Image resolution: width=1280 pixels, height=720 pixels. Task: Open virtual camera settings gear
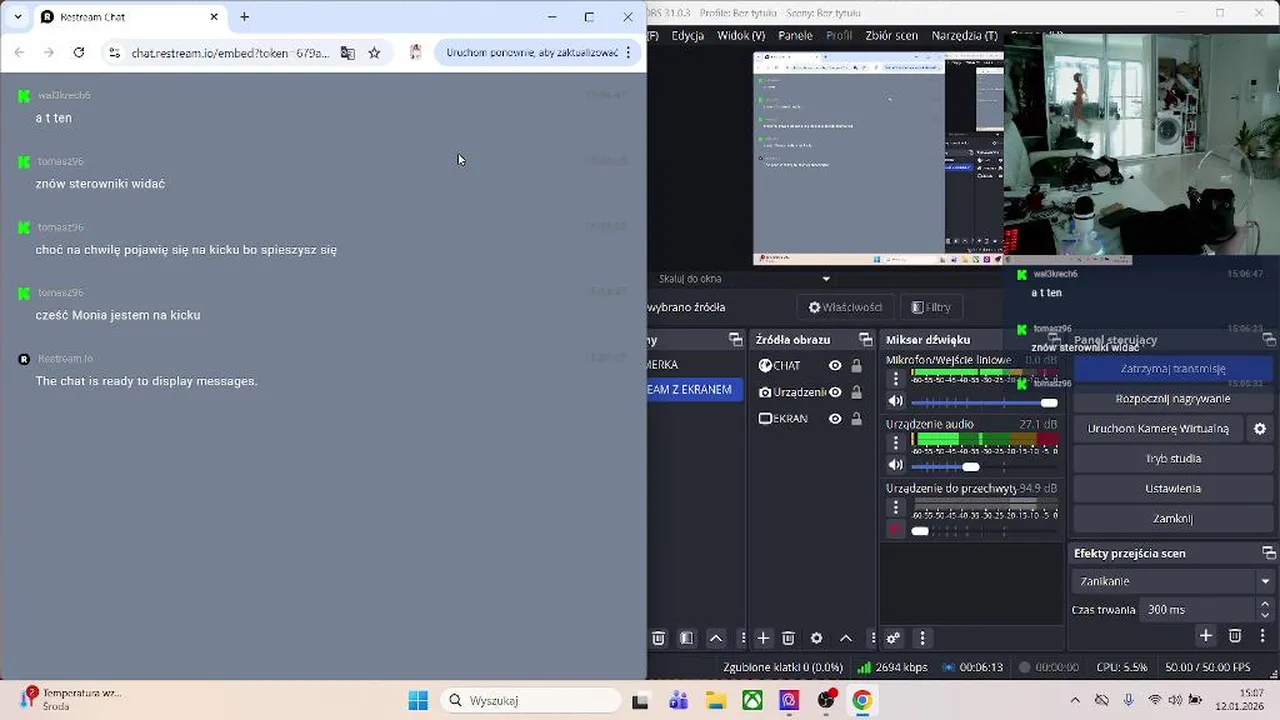1260,429
